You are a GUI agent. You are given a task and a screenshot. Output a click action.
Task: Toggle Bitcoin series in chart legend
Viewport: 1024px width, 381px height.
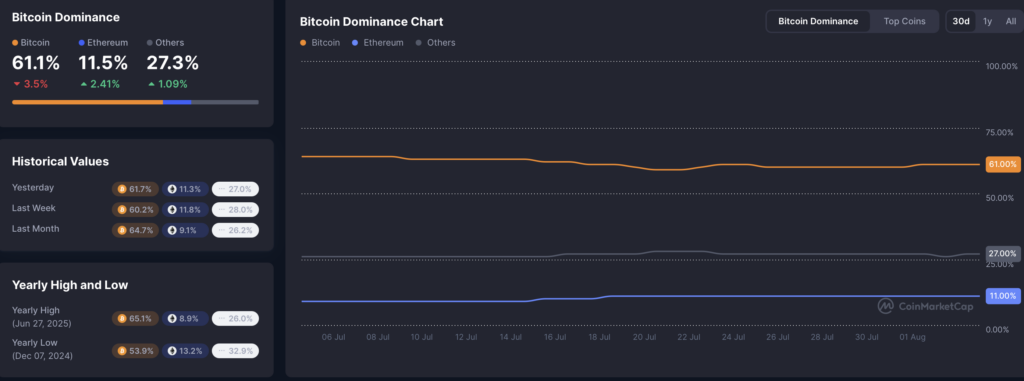pyautogui.click(x=320, y=42)
